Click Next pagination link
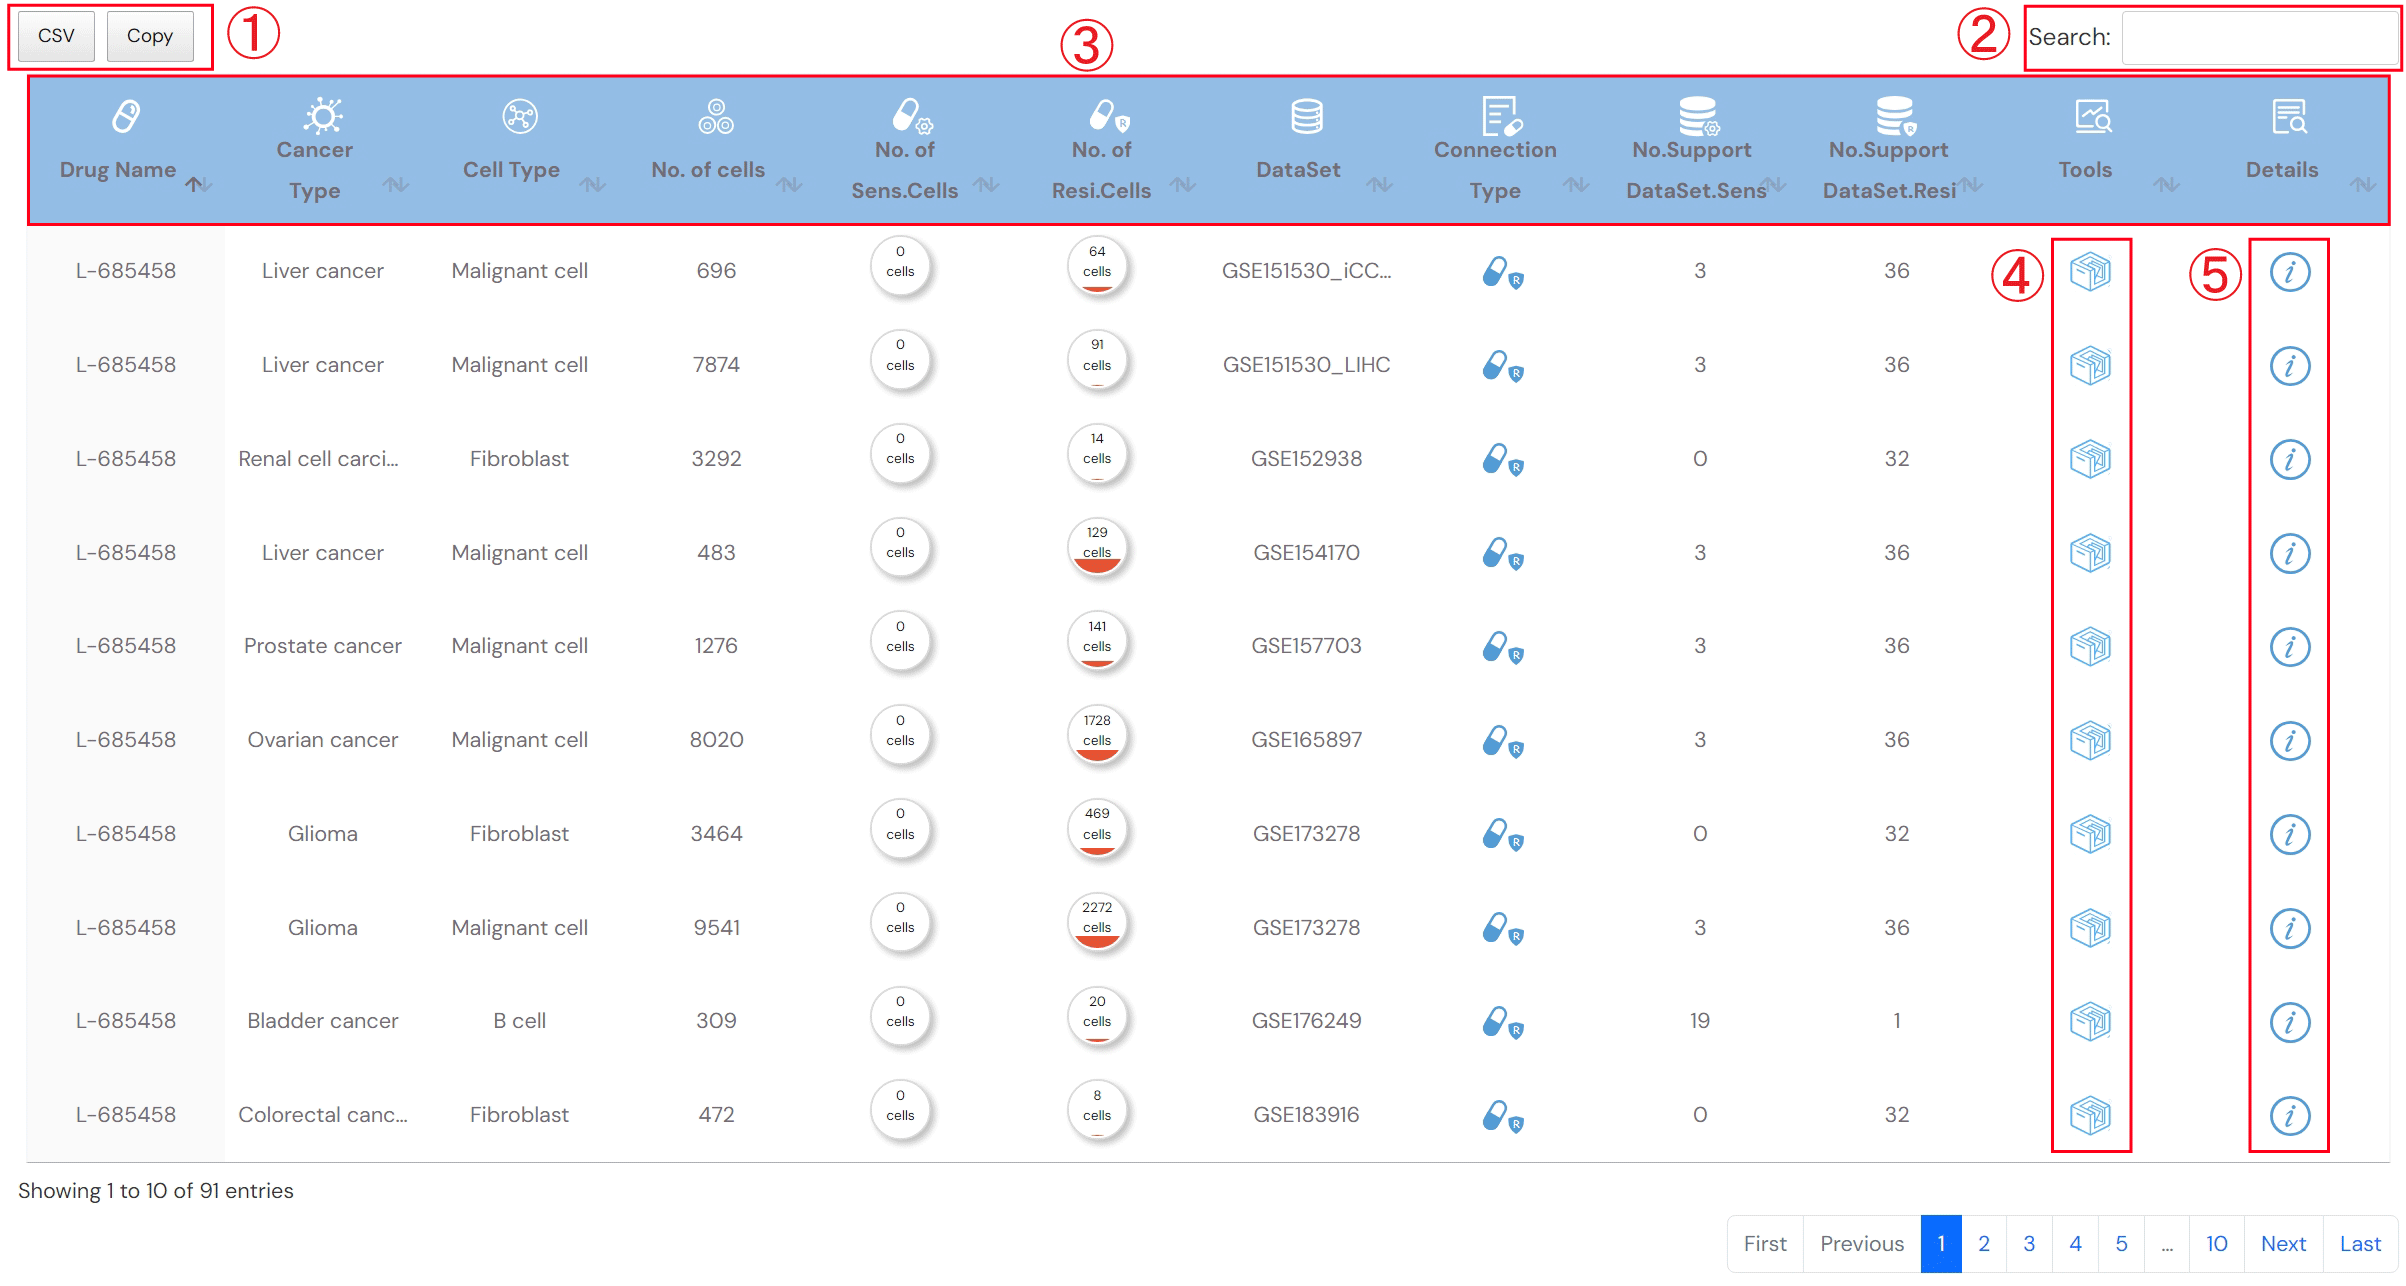The width and height of the screenshot is (2406, 1286). [x=2283, y=1243]
